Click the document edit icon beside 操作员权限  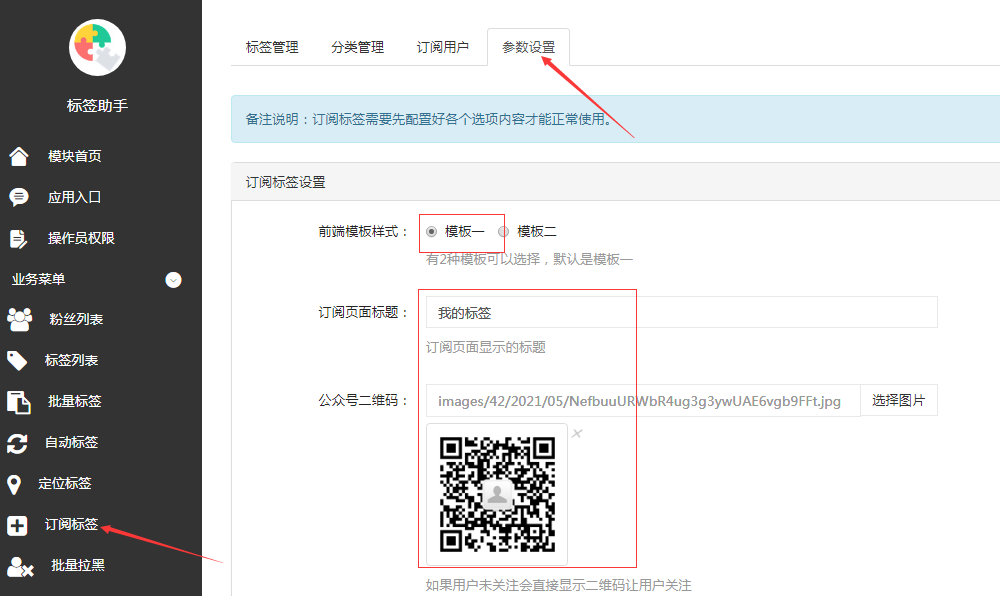tap(18, 238)
